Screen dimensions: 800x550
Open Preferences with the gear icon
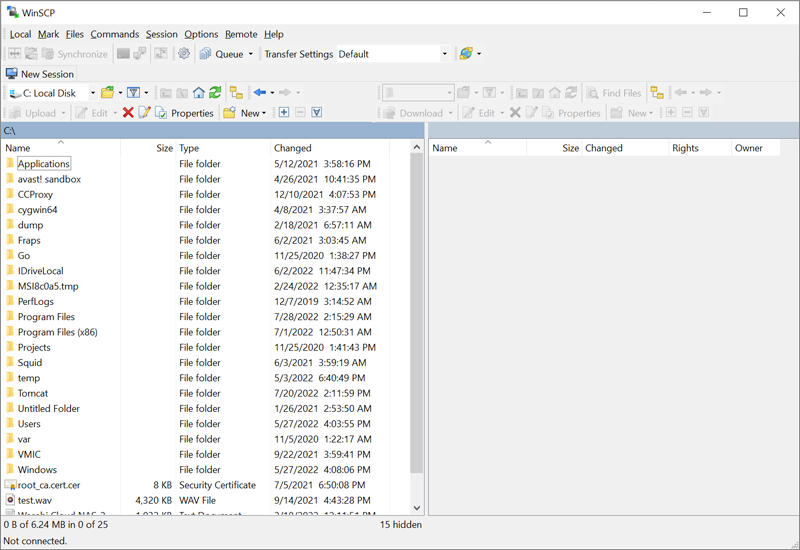[184, 54]
